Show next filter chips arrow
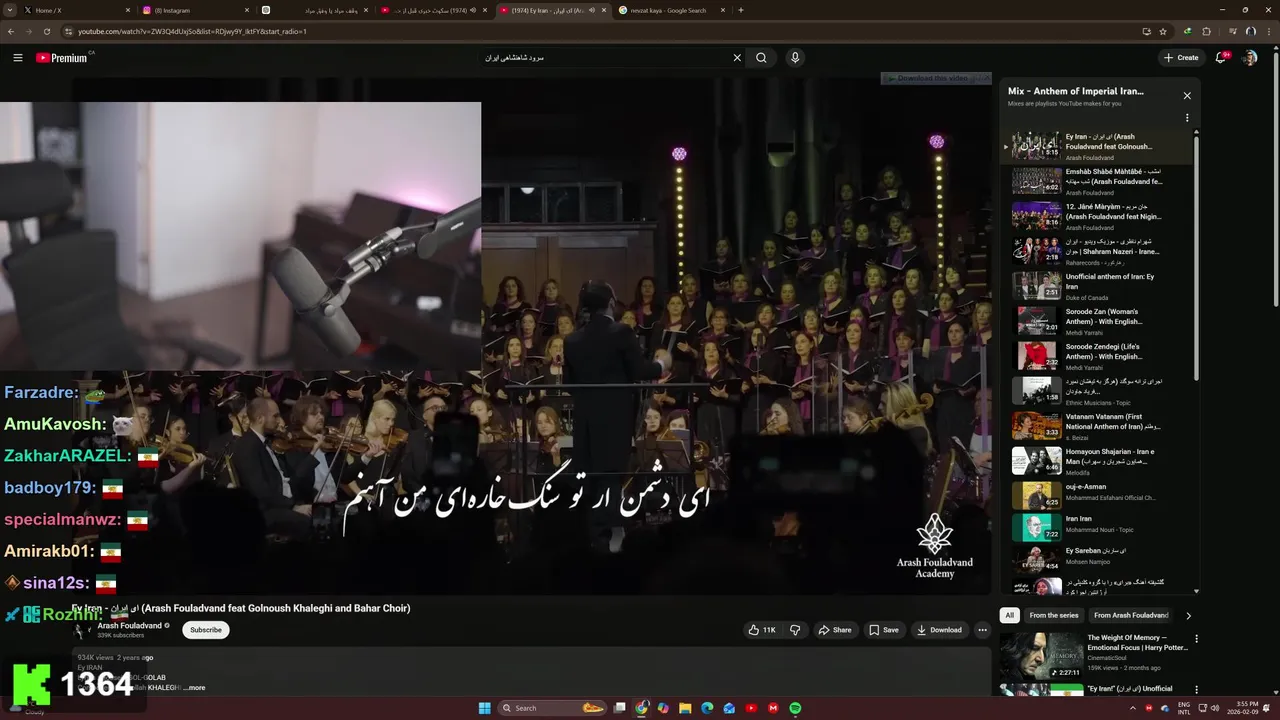The image size is (1280, 720). pos(1188,615)
